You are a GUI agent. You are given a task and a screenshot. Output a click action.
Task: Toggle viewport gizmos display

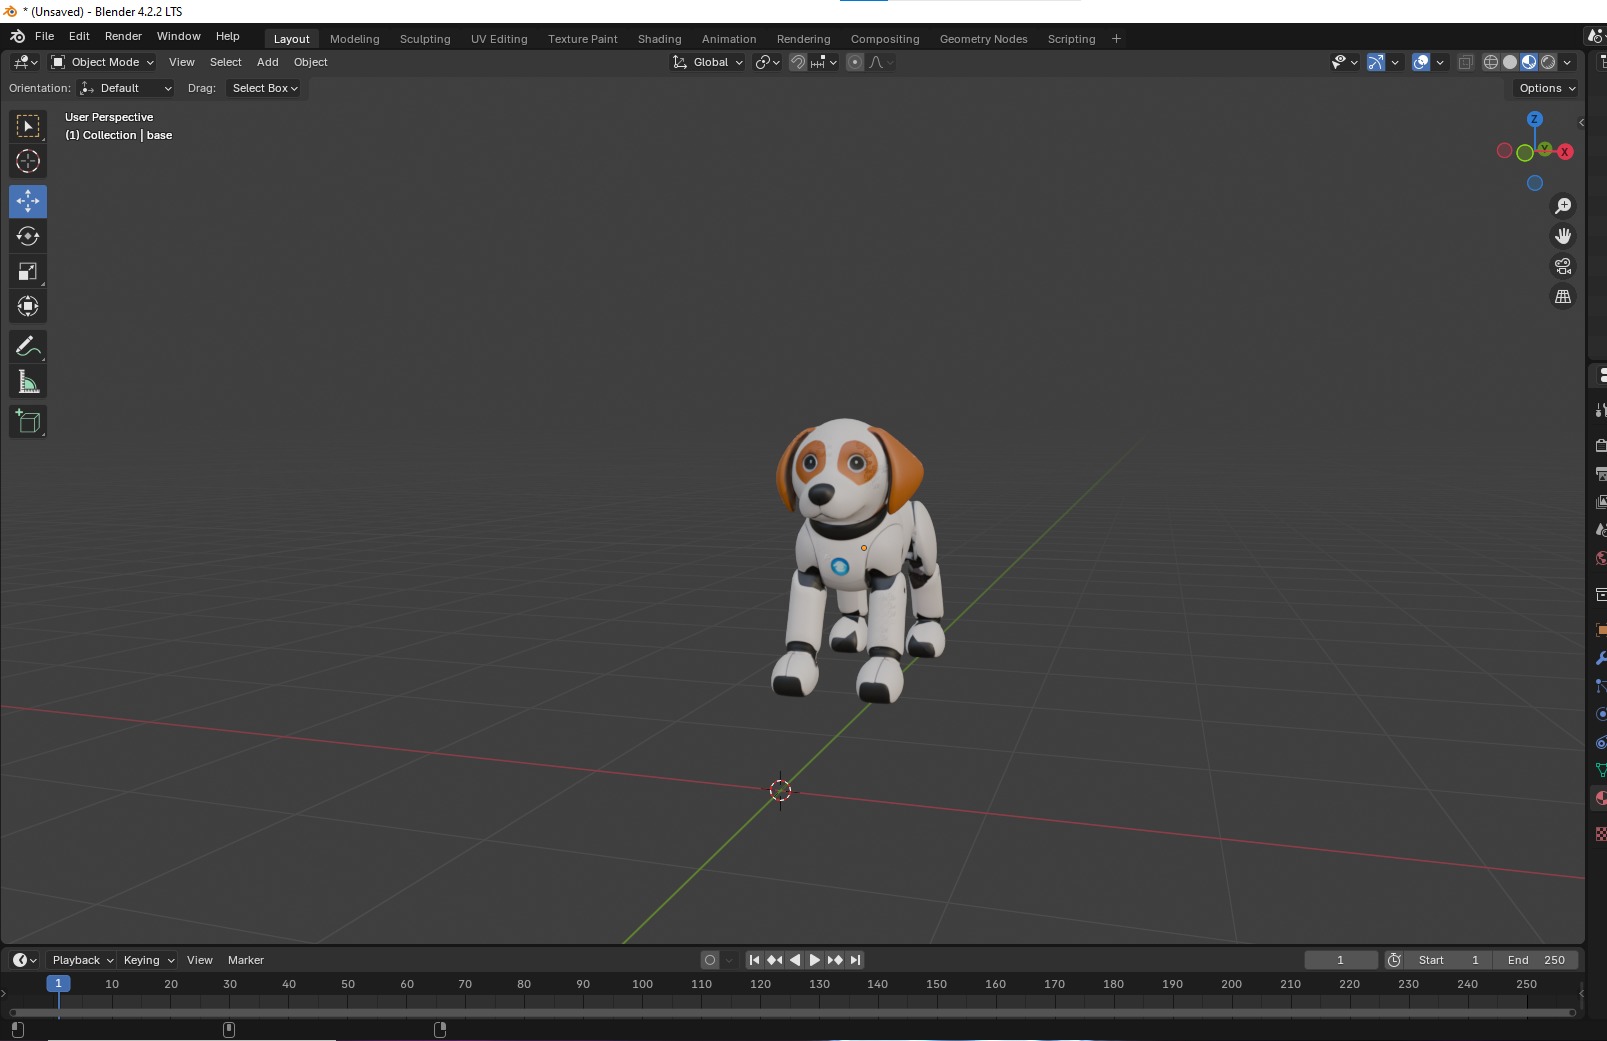[1376, 62]
